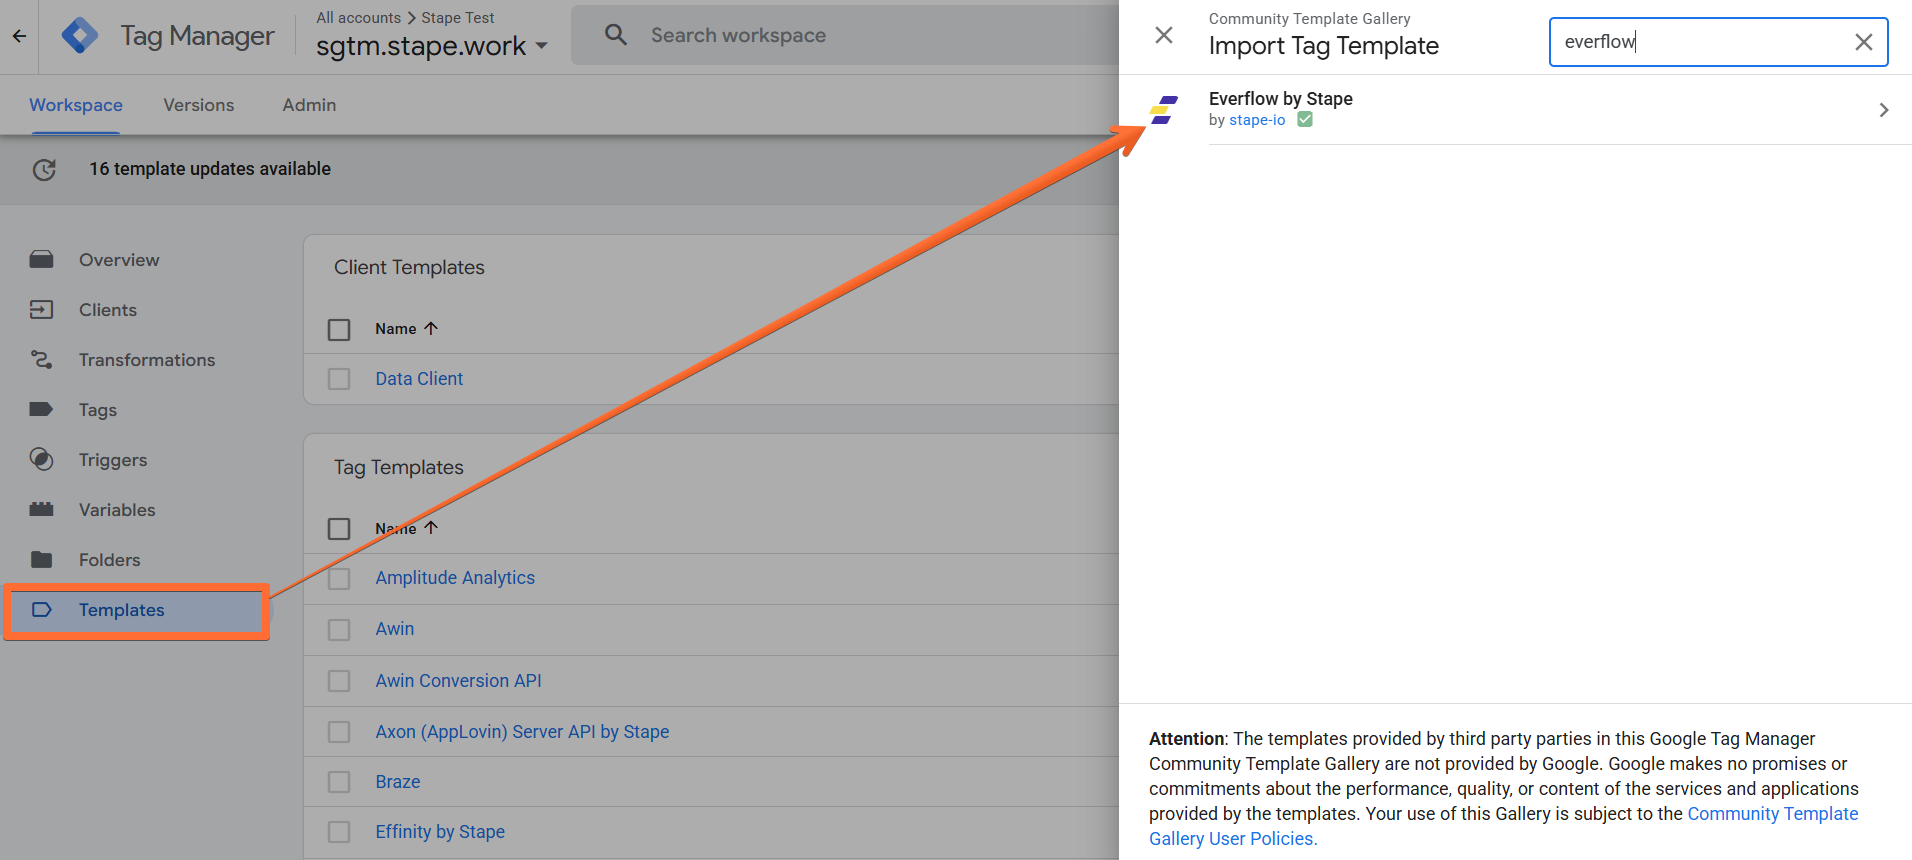This screenshot has width=1912, height=860.
Task: Click the Everflow by Stape logo icon
Action: pos(1164,110)
